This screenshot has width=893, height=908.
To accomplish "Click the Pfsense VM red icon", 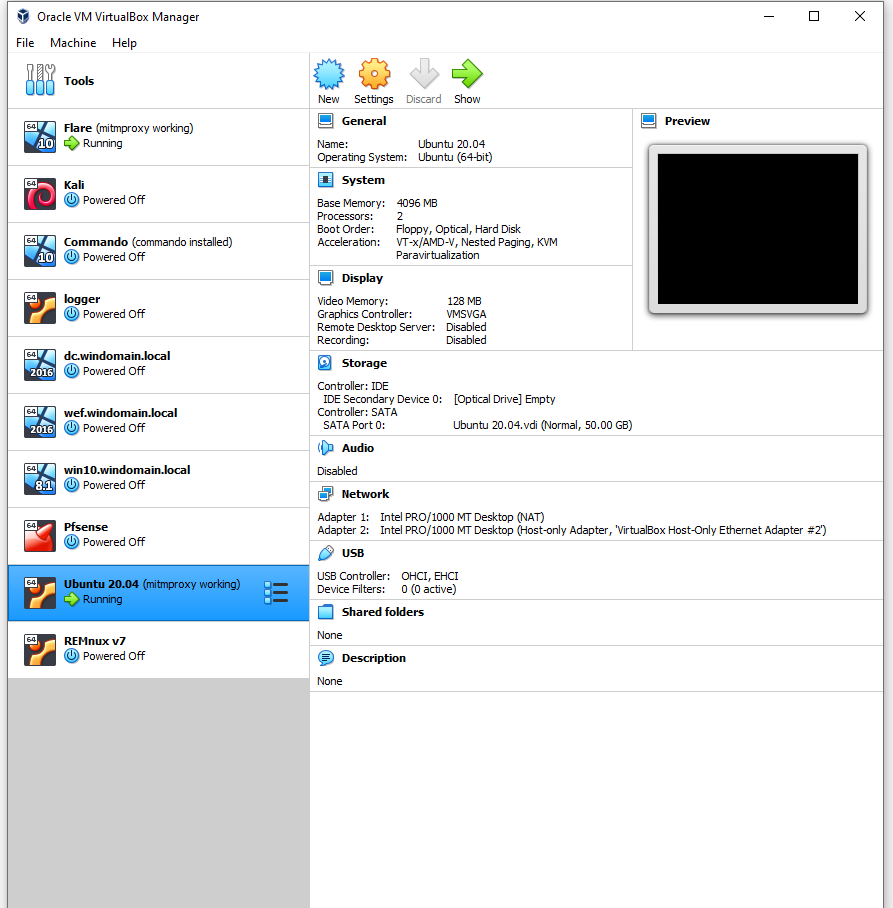I will pos(40,536).
